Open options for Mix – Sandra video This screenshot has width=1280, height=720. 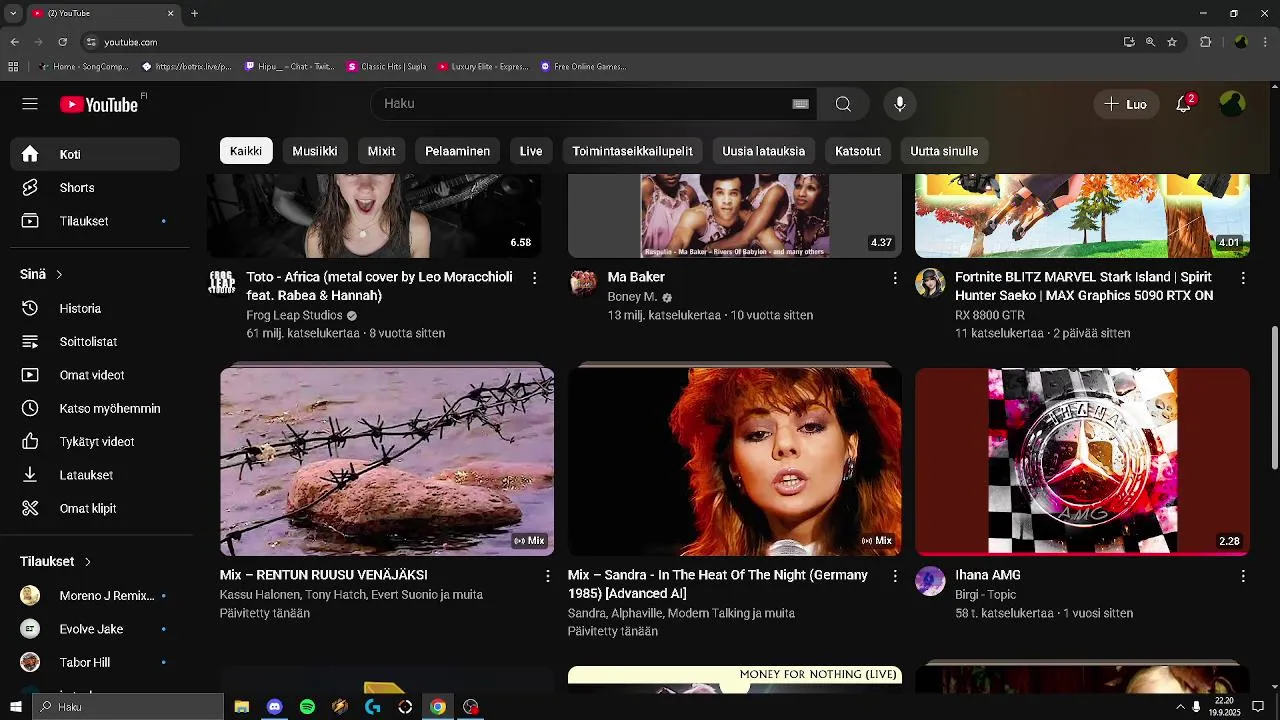click(895, 576)
